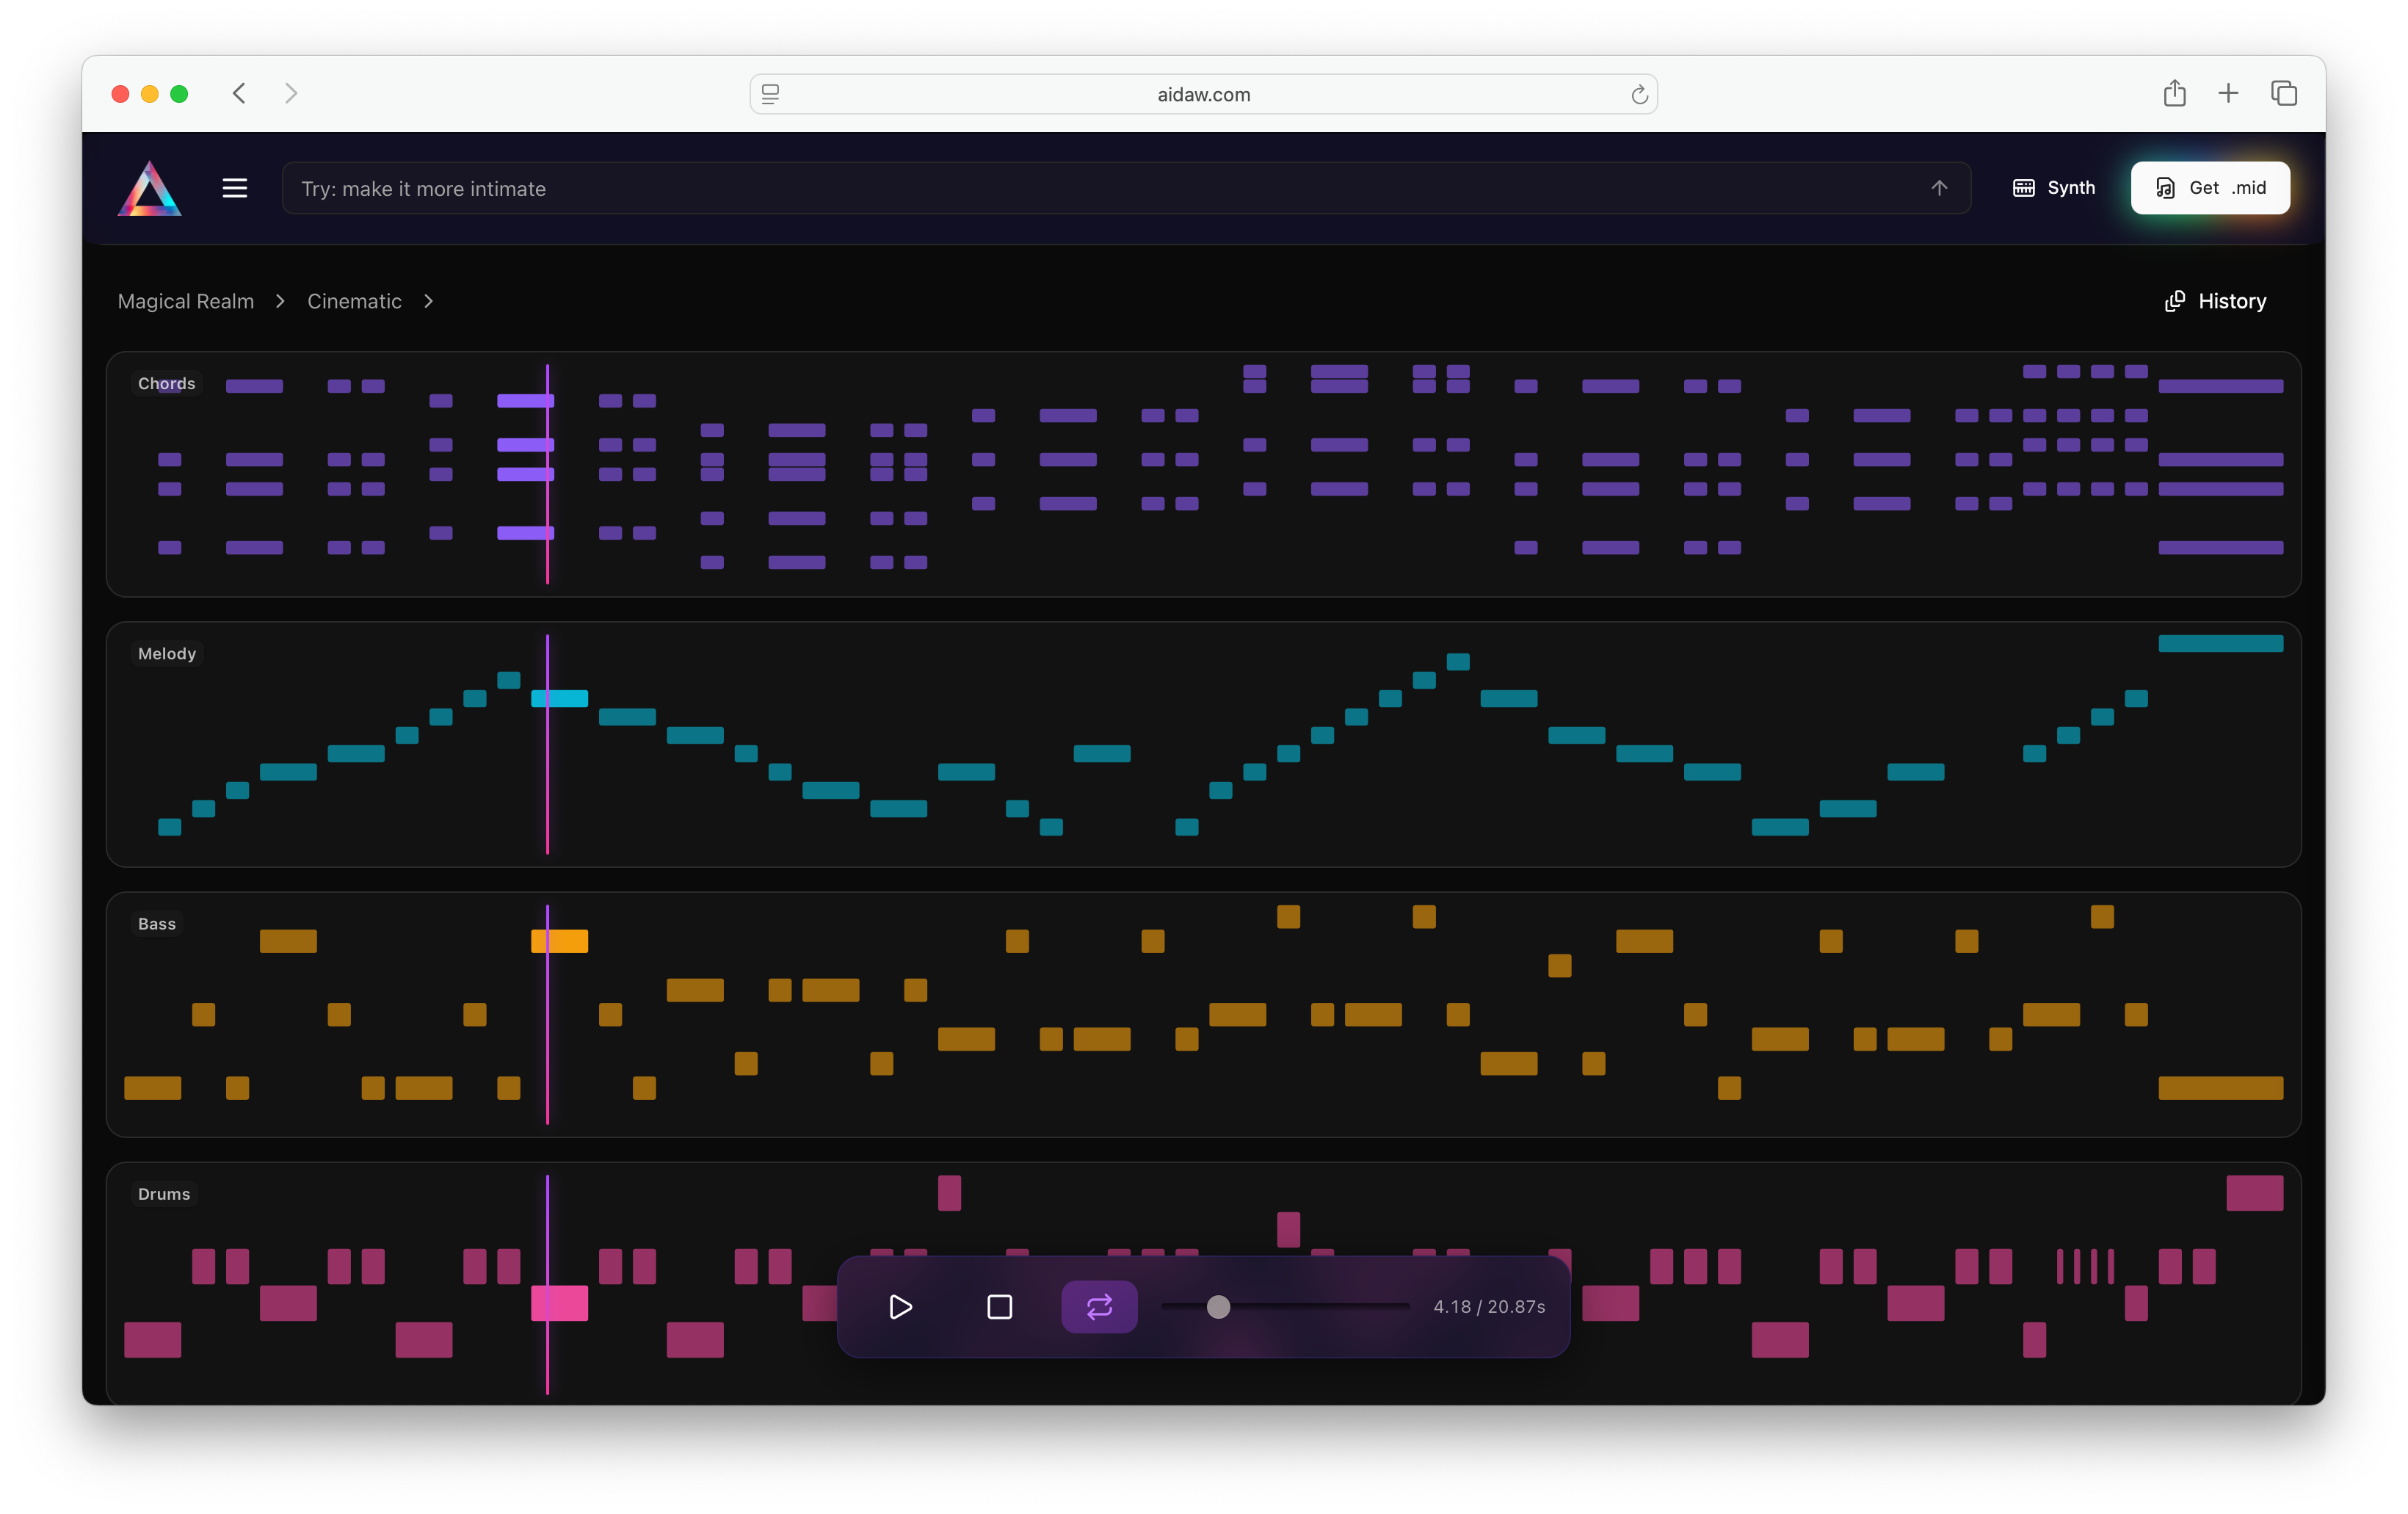Go back with the browser back arrow
The height and width of the screenshot is (1514, 2408).
click(x=239, y=94)
